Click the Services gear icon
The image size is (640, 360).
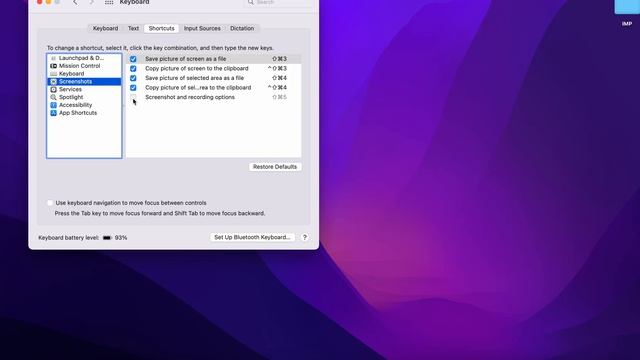click(x=53, y=89)
